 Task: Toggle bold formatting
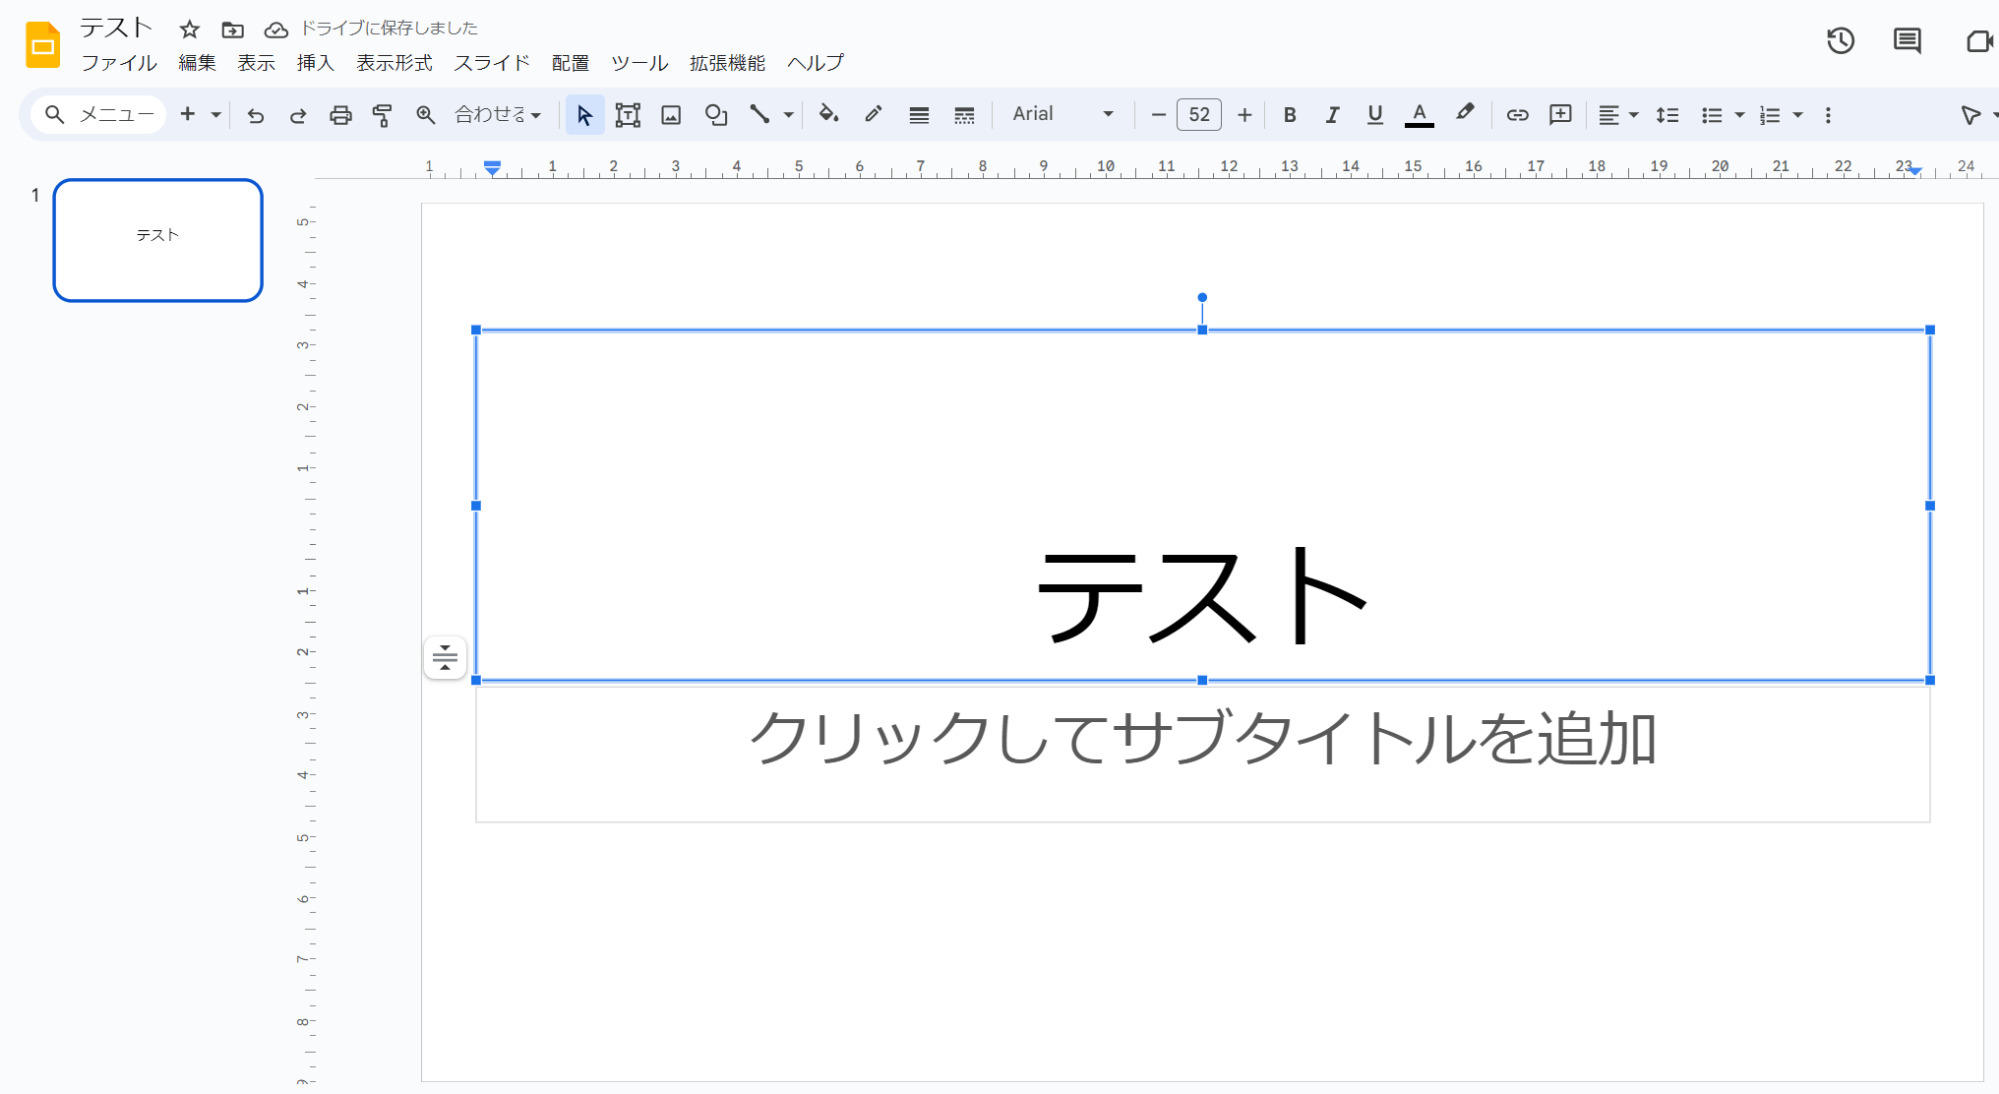click(x=1290, y=115)
